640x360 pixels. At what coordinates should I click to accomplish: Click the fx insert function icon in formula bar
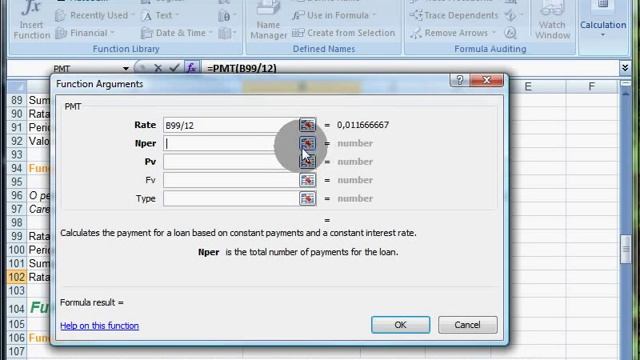coord(191,68)
